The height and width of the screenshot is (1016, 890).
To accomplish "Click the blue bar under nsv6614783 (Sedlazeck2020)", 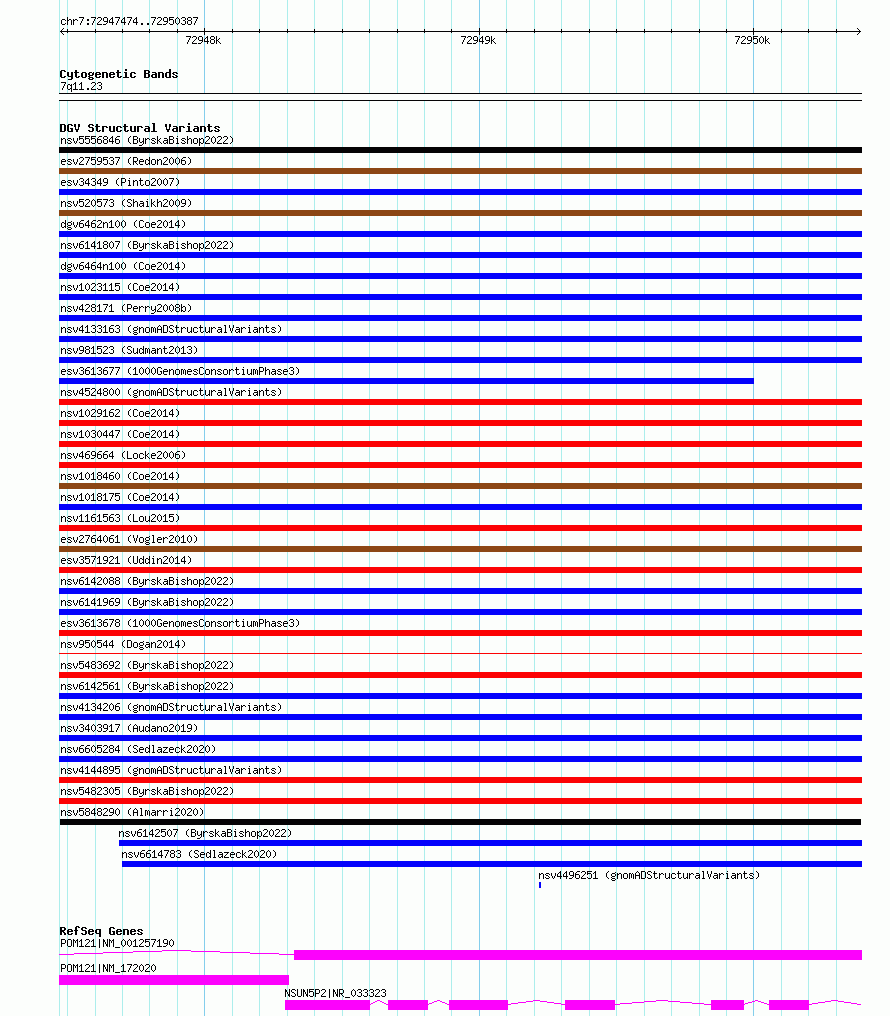I will click(x=492, y=864).
